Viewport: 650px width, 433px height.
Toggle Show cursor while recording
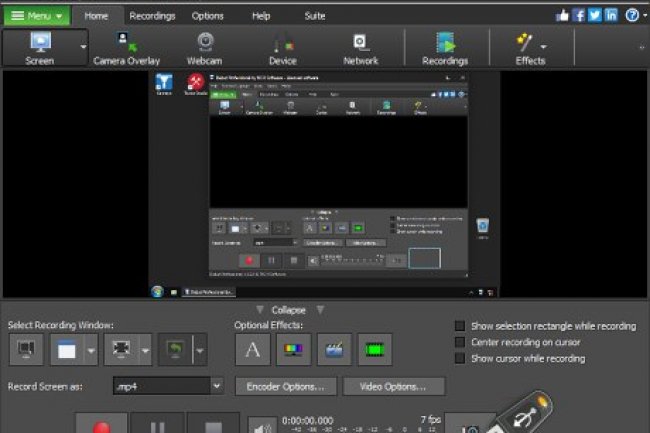[x=460, y=358]
